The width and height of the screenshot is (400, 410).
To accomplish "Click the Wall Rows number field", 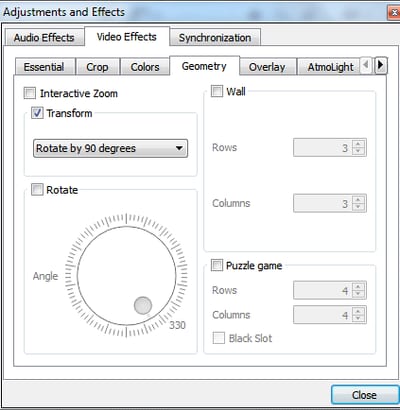I will click(323, 148).
